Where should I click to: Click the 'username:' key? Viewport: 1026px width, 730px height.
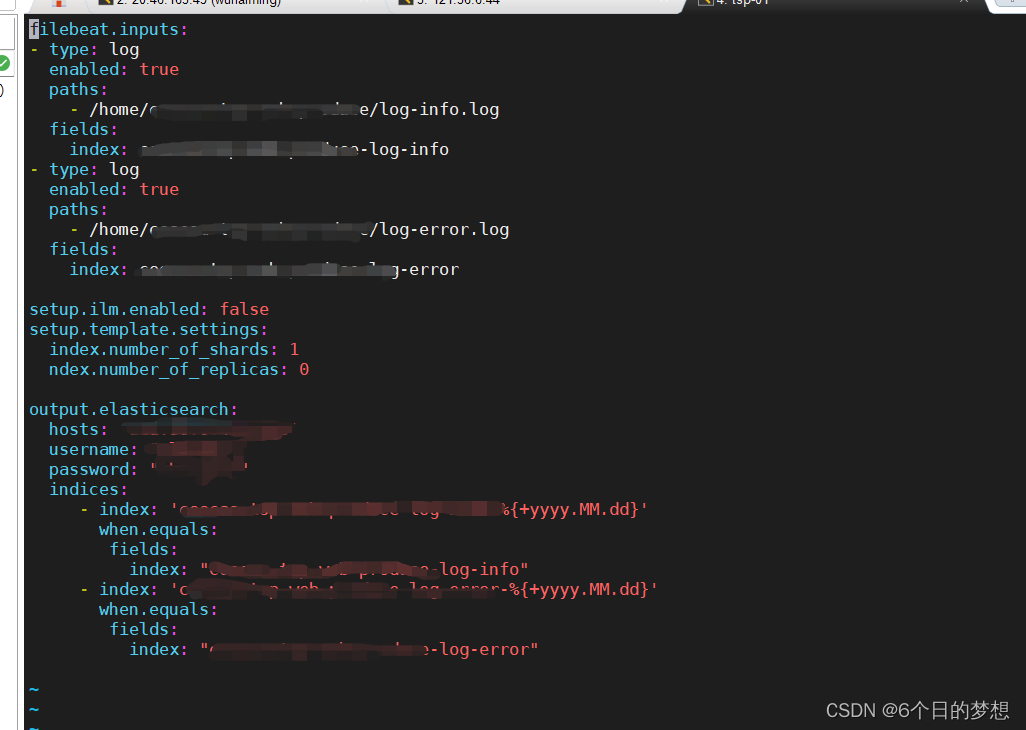(x=94, y=449)
